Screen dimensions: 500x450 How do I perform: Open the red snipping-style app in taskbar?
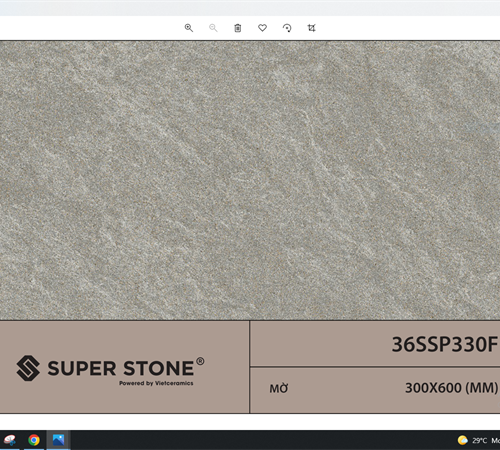click(x=9, y=440)
